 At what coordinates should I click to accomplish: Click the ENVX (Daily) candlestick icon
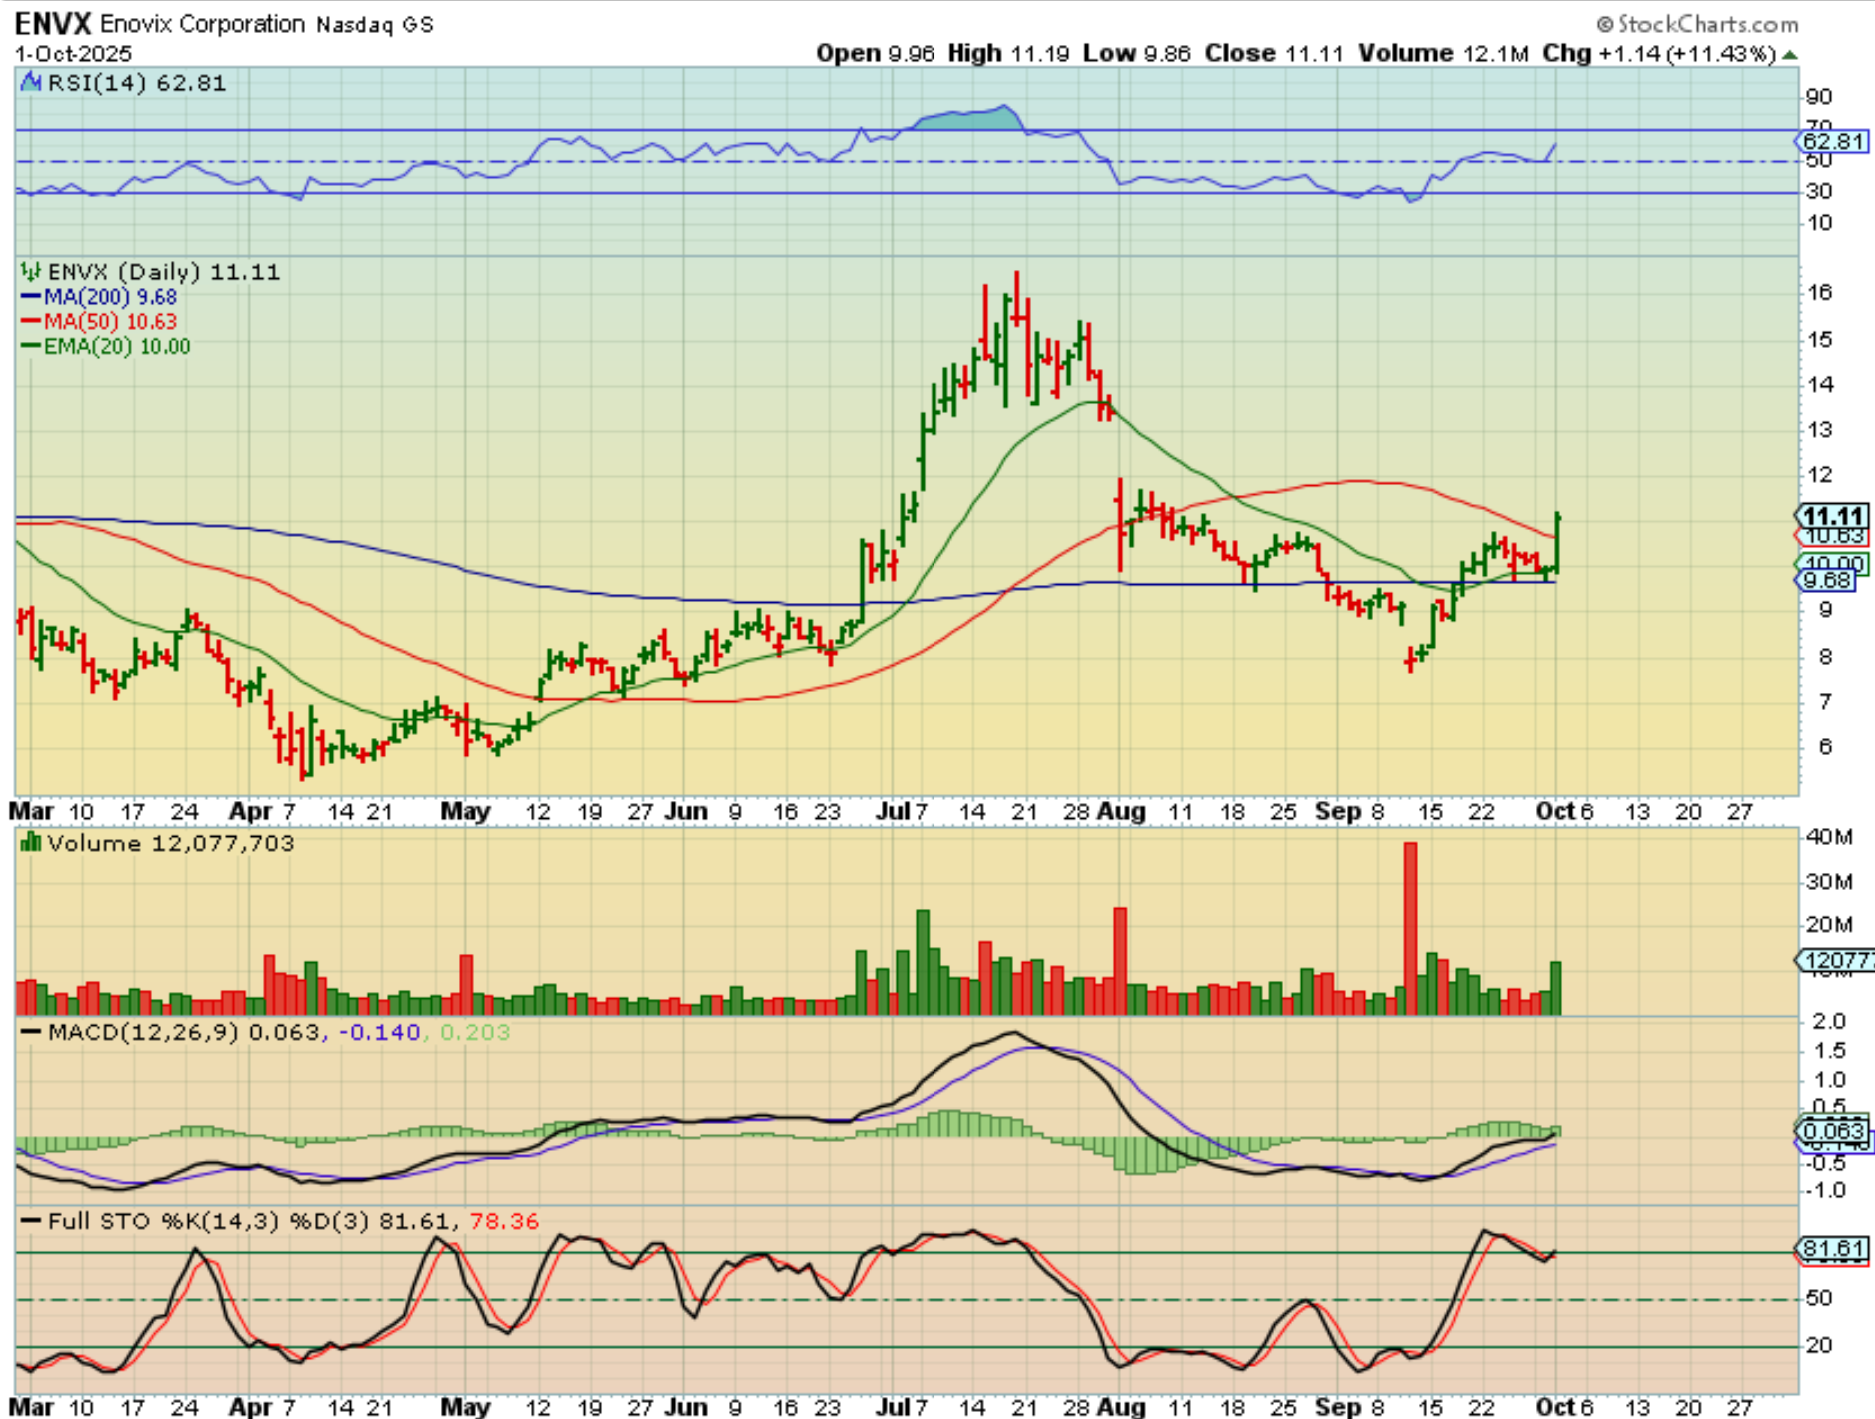click(31, 272)
